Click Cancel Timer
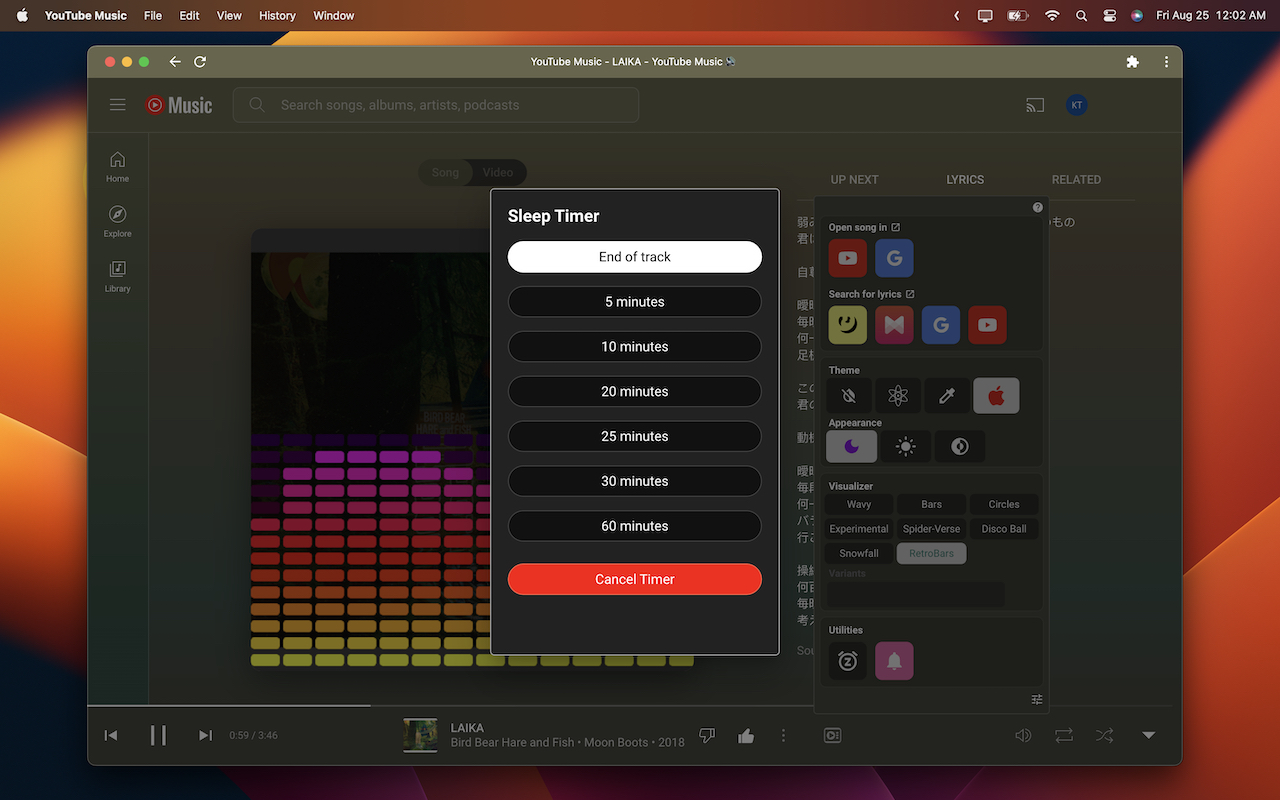1280x800 pixels. pos(635,579)
